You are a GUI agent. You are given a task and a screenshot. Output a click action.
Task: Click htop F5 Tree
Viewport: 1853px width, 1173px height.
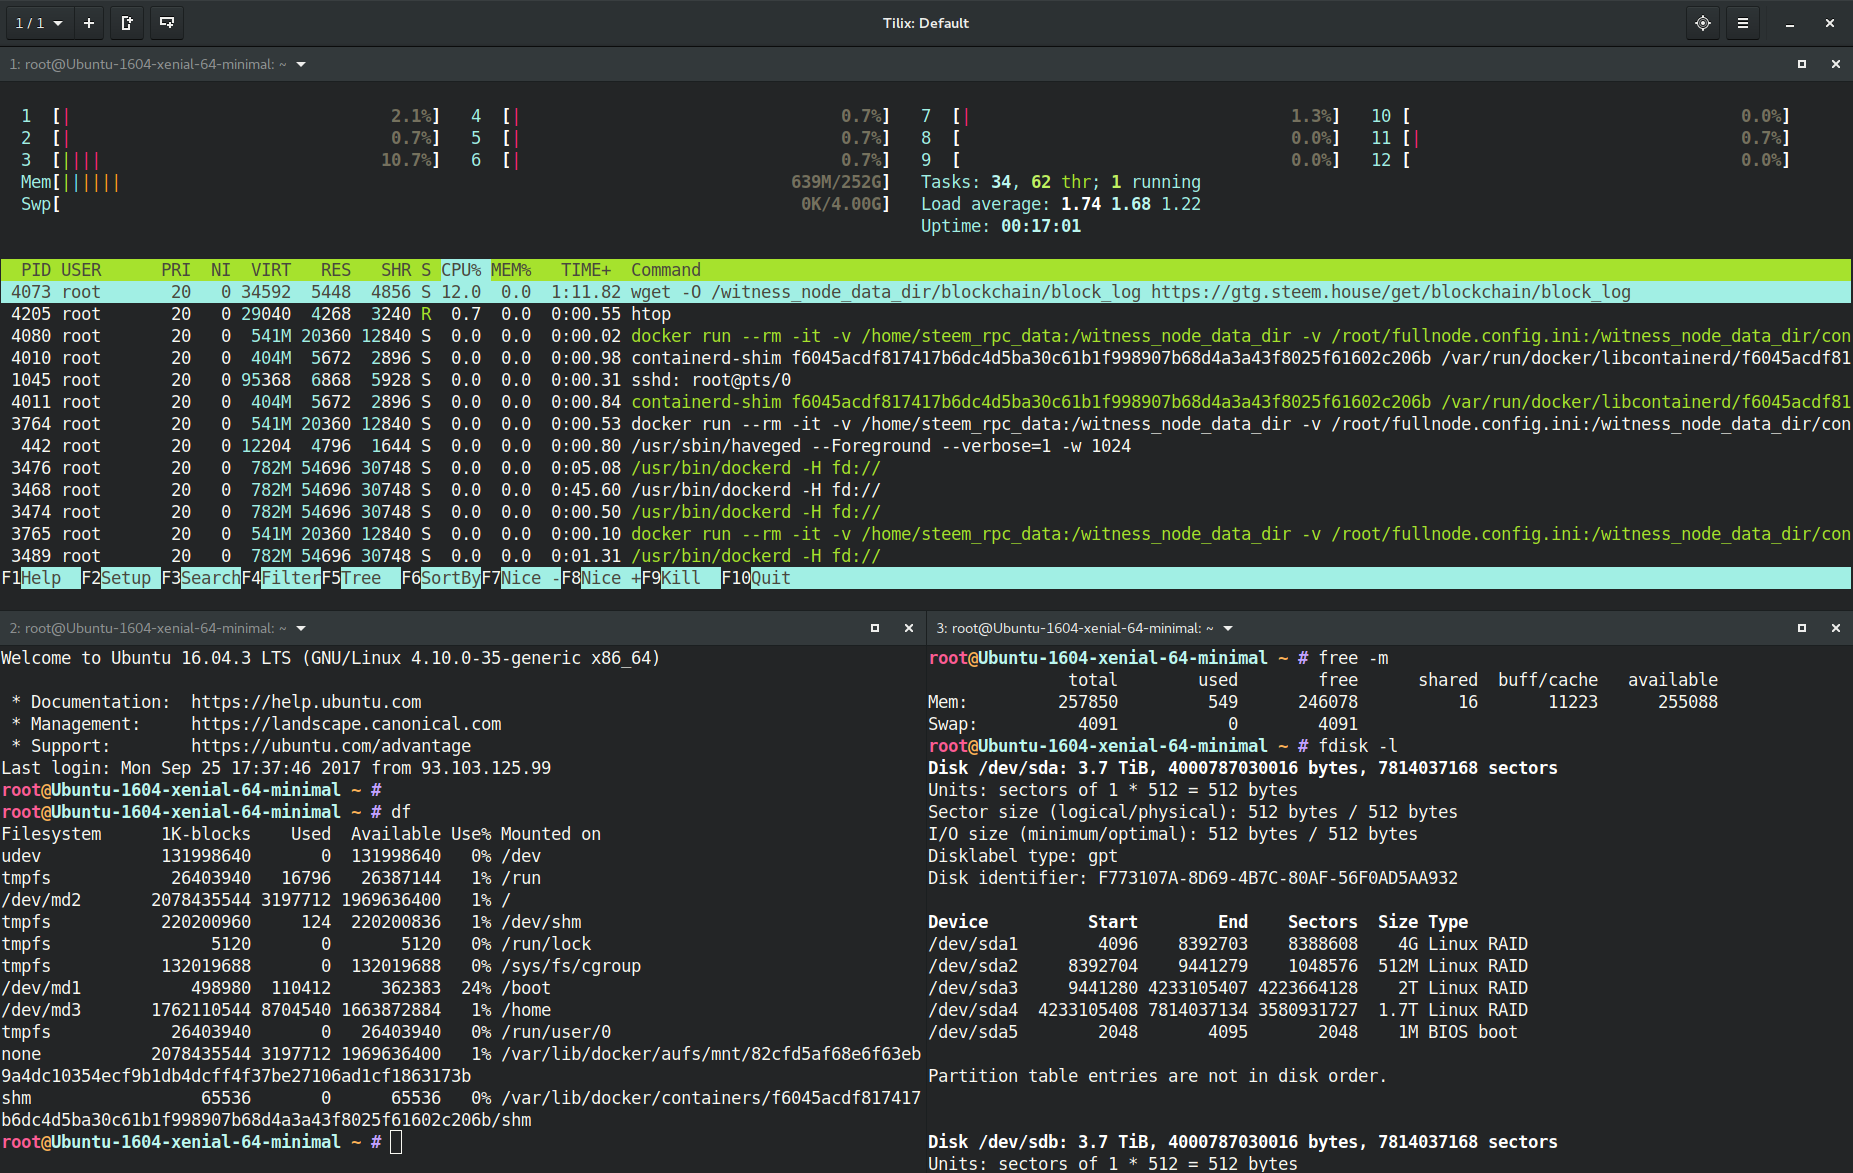pos(361,578)
